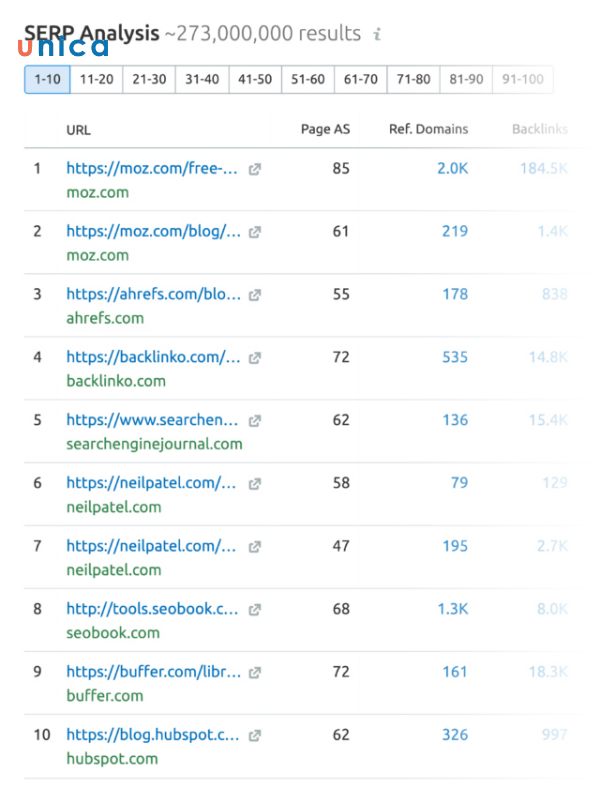Image resolution: width=600 pixels, height=803 pixels.
Task: Open the 535 referring domains link for backlinko.com
Action: 454,357
